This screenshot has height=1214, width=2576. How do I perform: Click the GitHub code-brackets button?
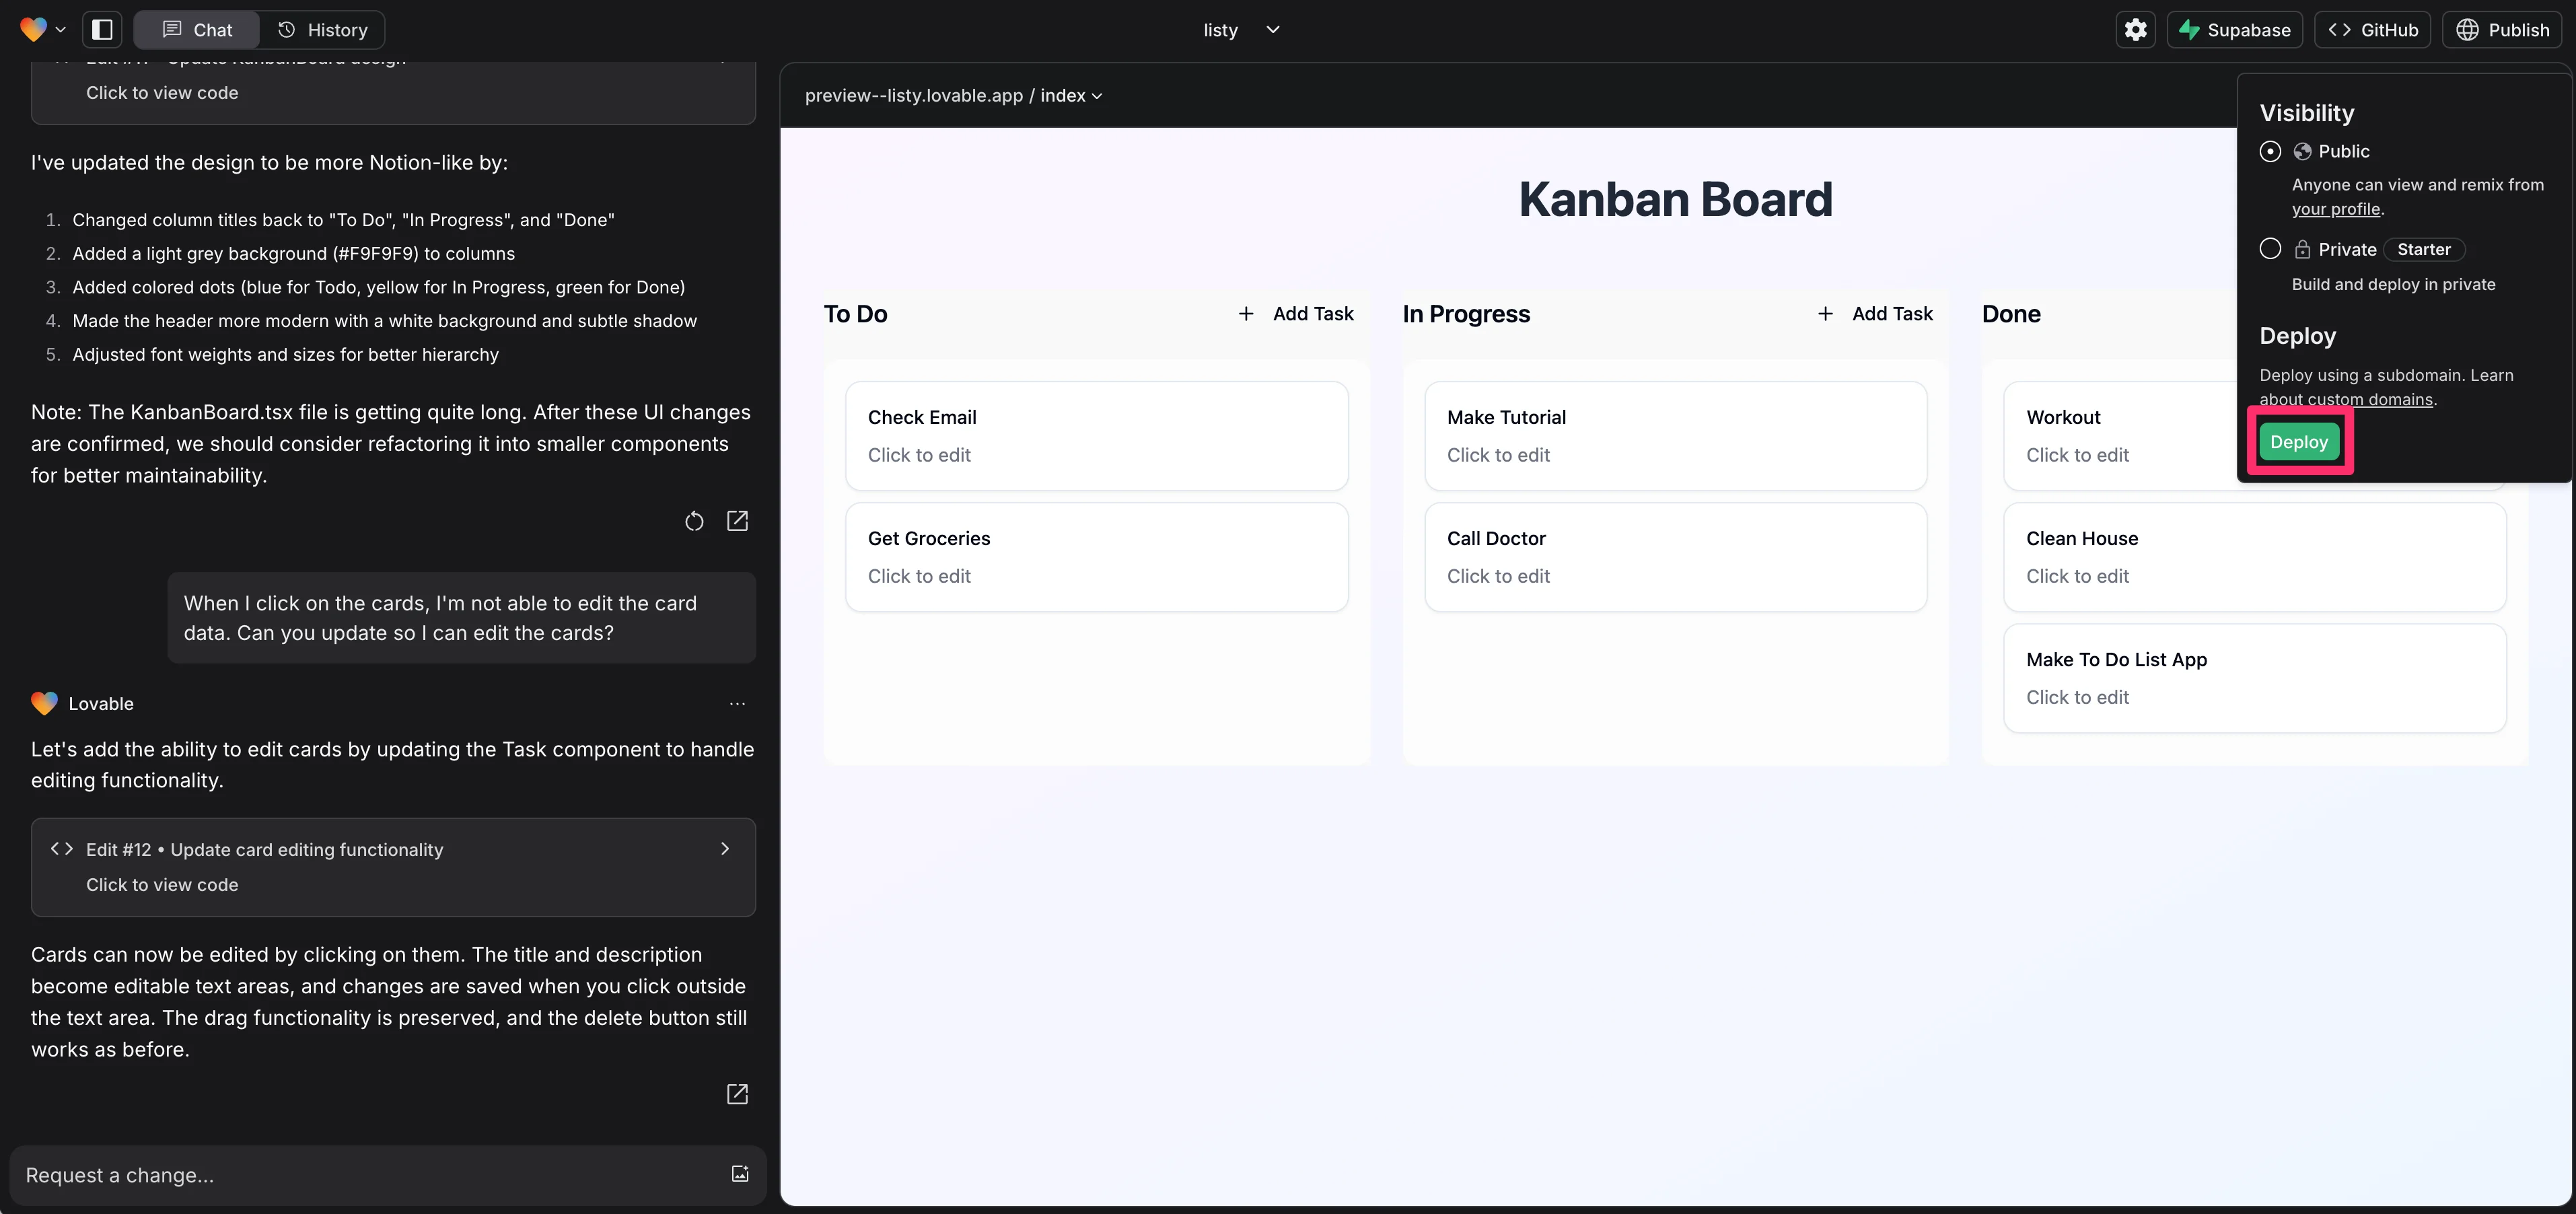coord(2372,30)
